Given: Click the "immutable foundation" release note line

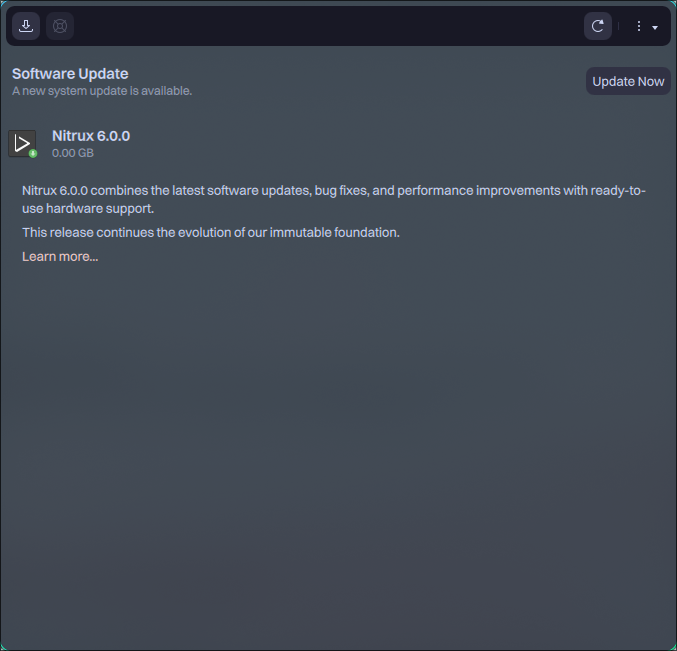Looking at the screenshot, I should [x=211, y=232].
